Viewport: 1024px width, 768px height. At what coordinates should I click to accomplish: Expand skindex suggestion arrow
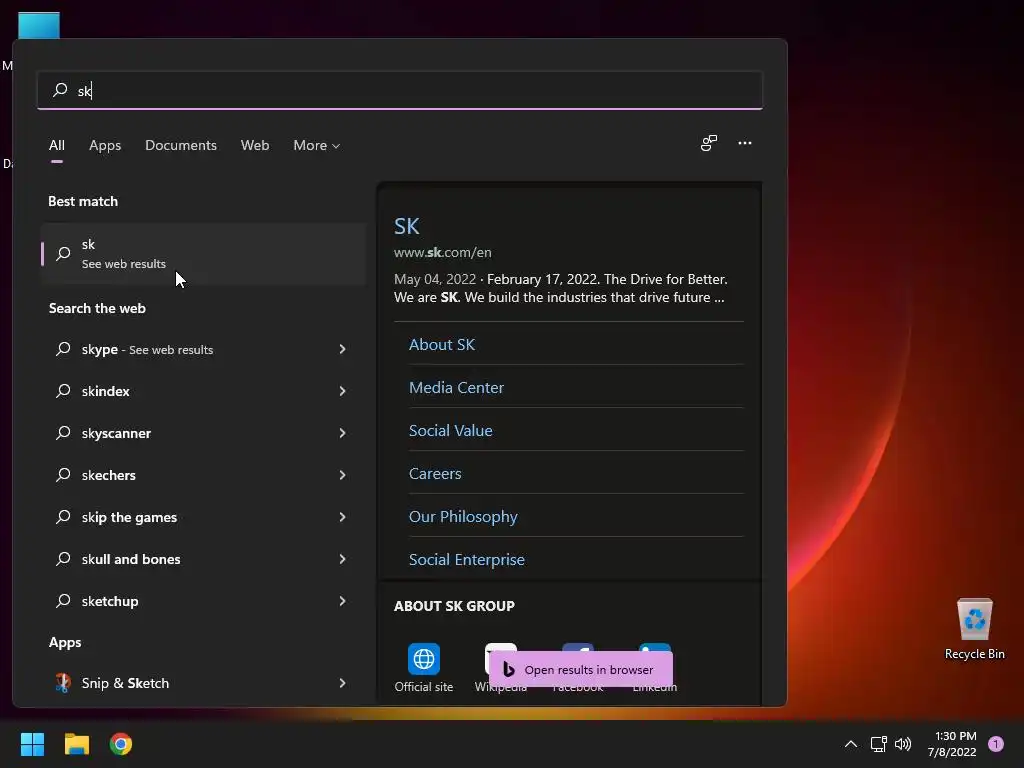(x=342, y=391)
